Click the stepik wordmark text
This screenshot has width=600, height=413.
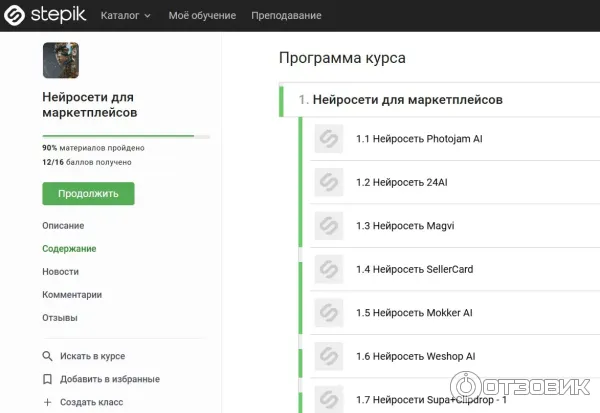(58, 15)
